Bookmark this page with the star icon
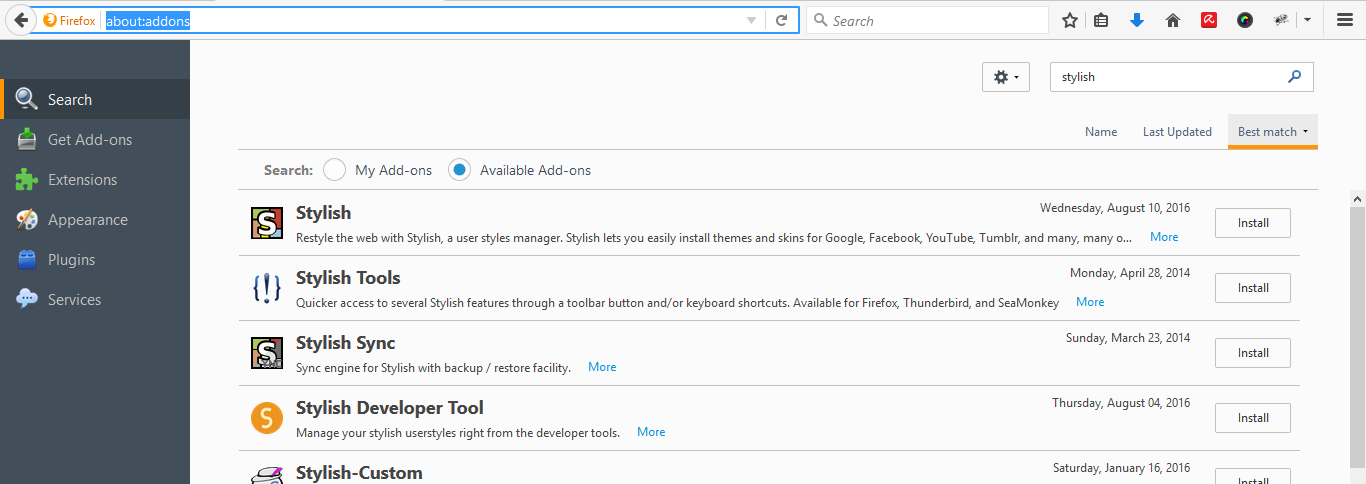Viewport: 1366px width, 484px height. click(1069, 20)
